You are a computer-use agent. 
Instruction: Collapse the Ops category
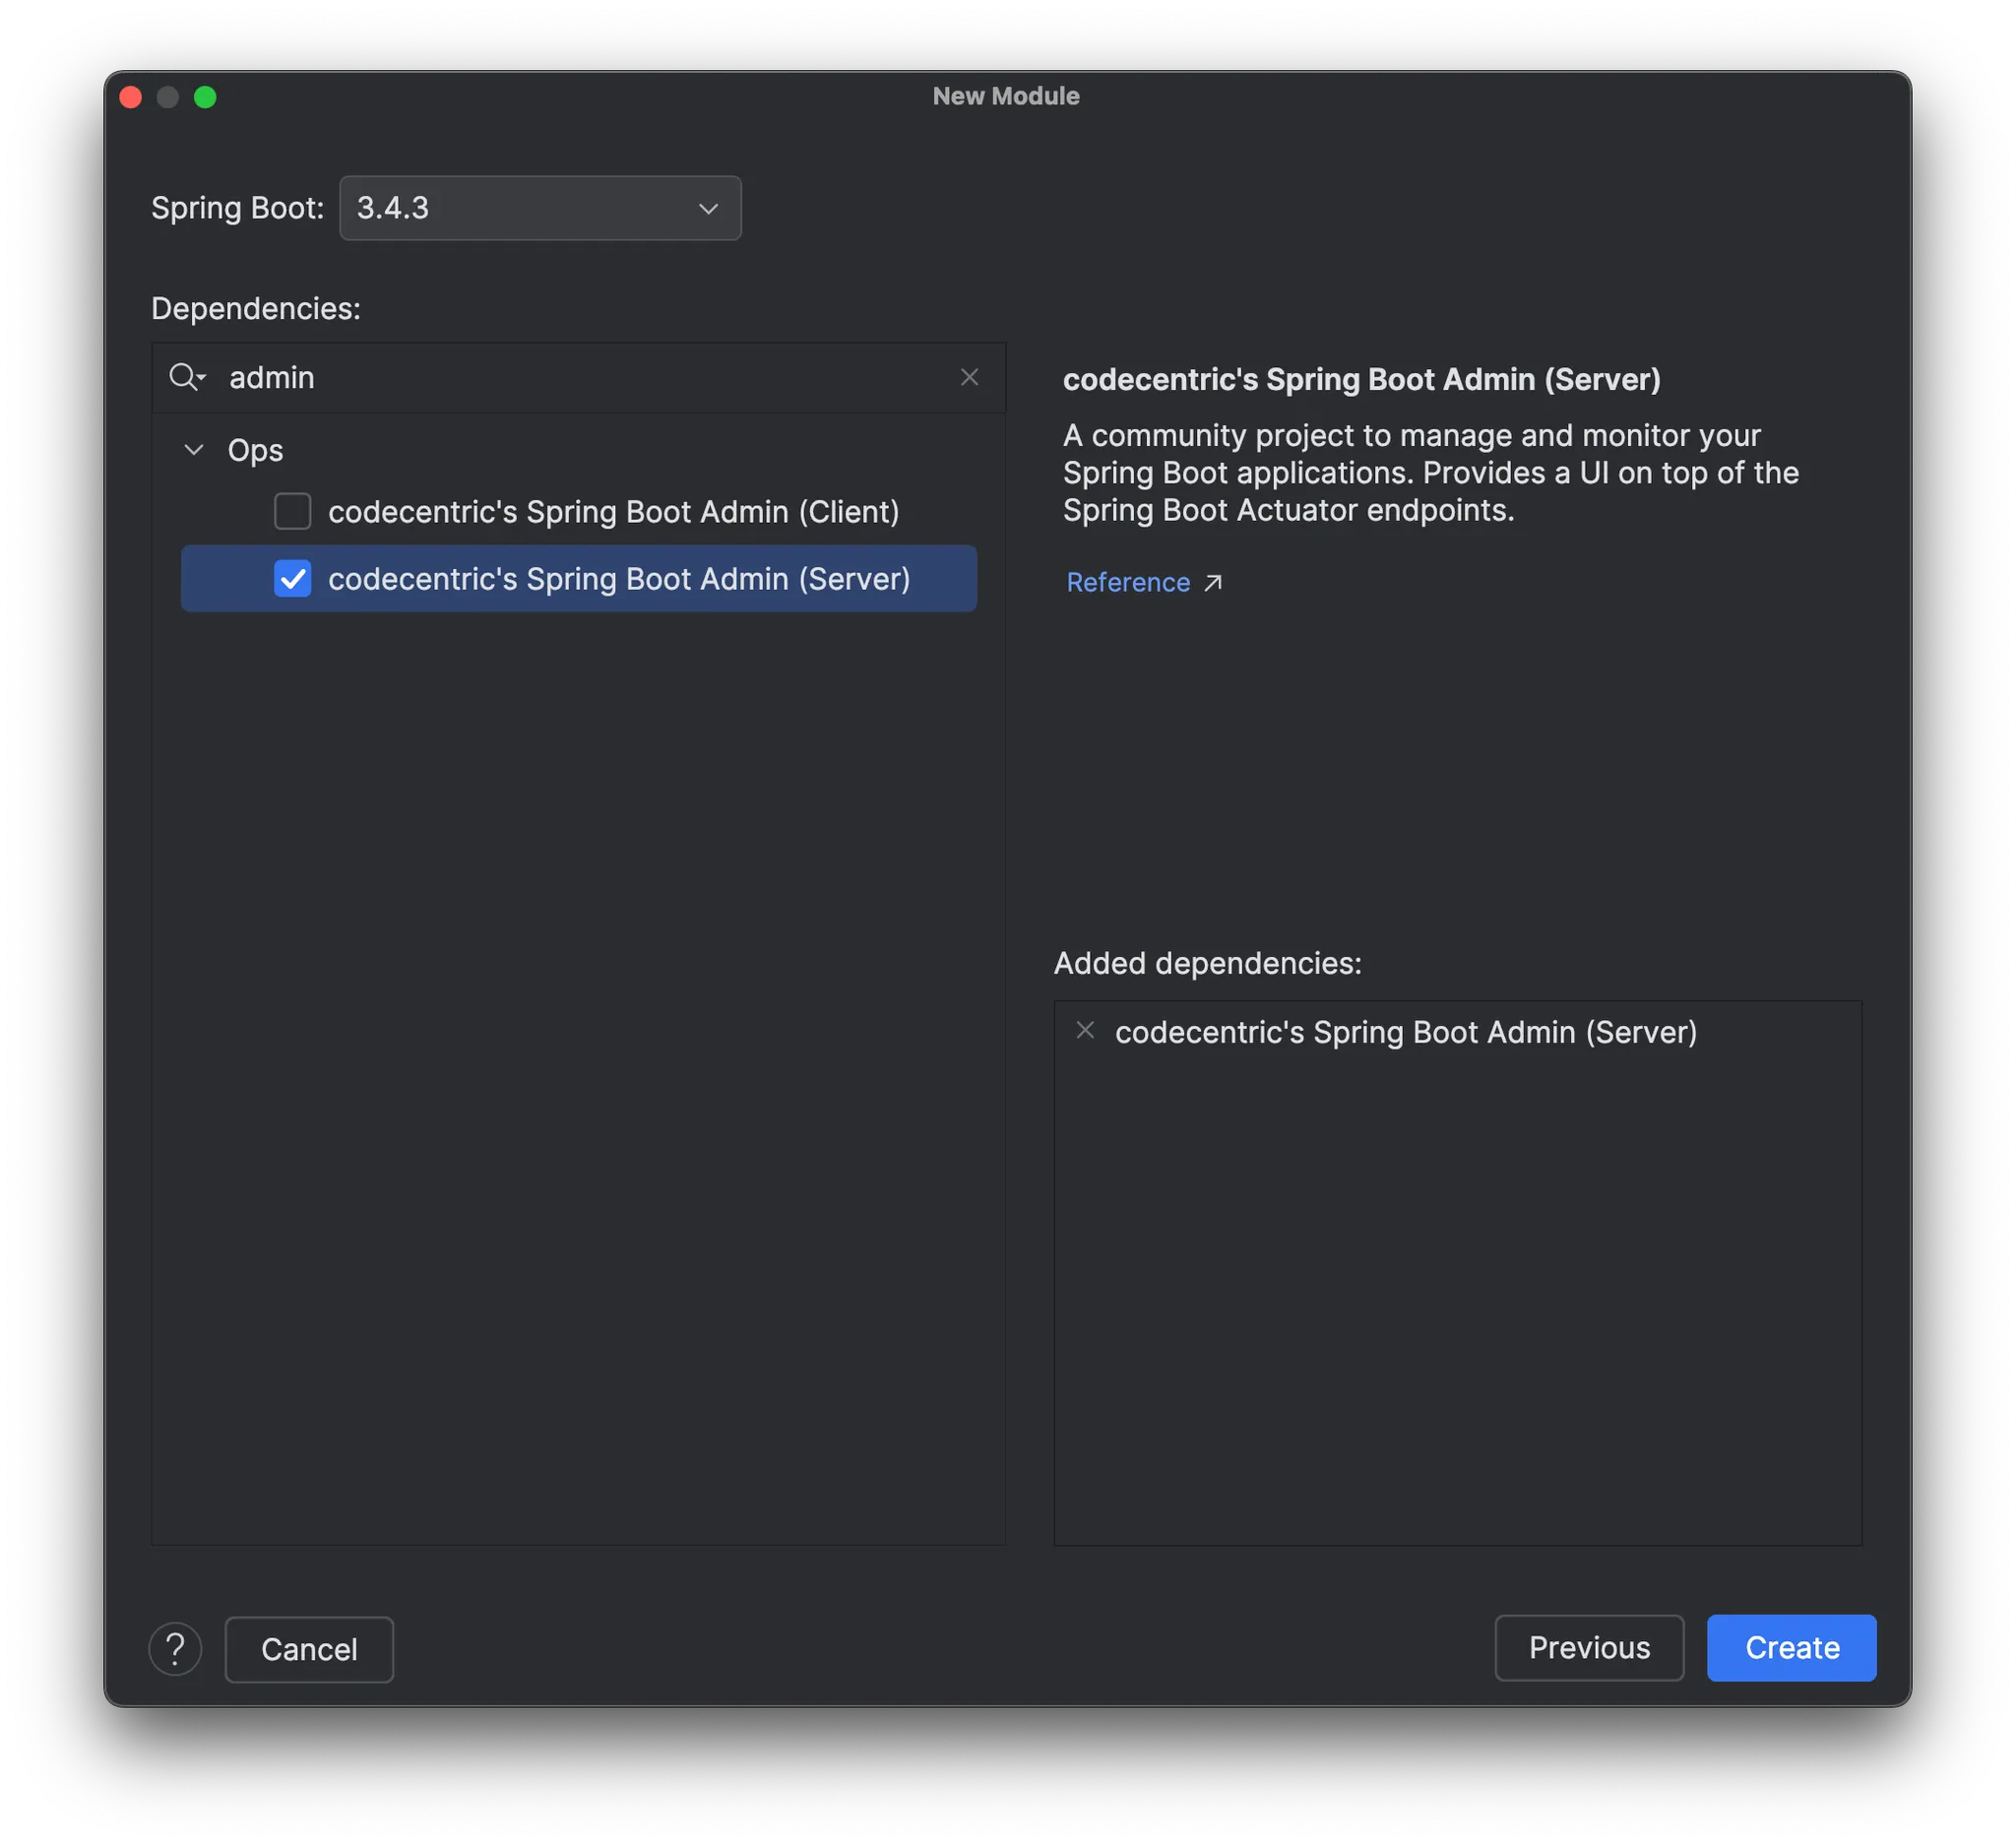(194, 450)
